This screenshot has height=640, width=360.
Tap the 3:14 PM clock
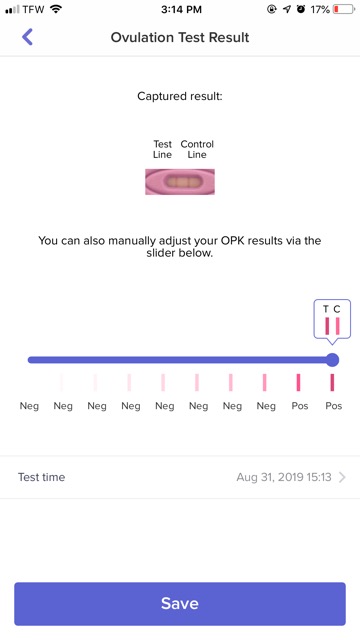181,9
